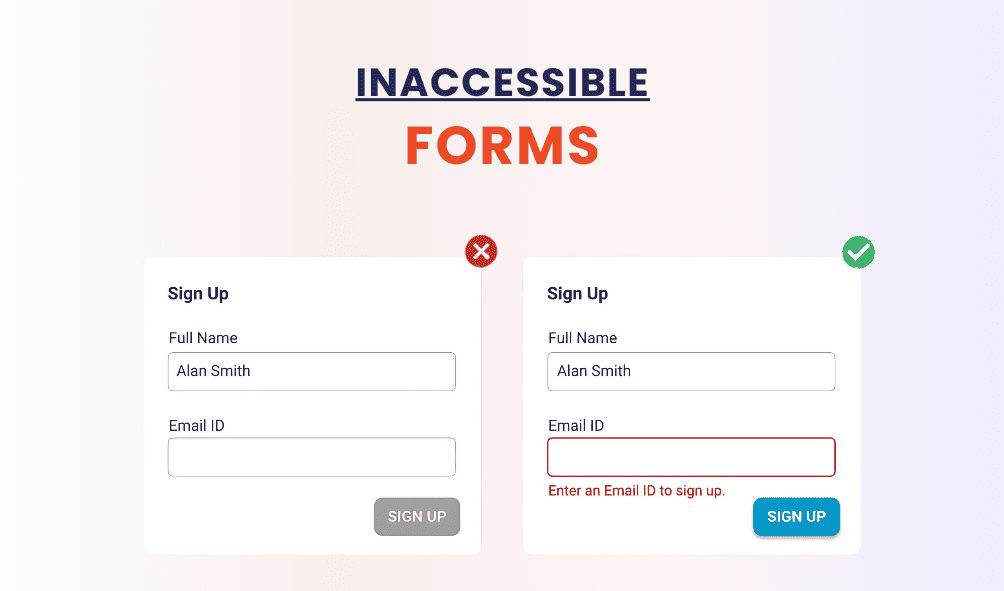Click the Full Name label in right form
The width and height of the screenshot is (1004, 591).
(582, 338)
